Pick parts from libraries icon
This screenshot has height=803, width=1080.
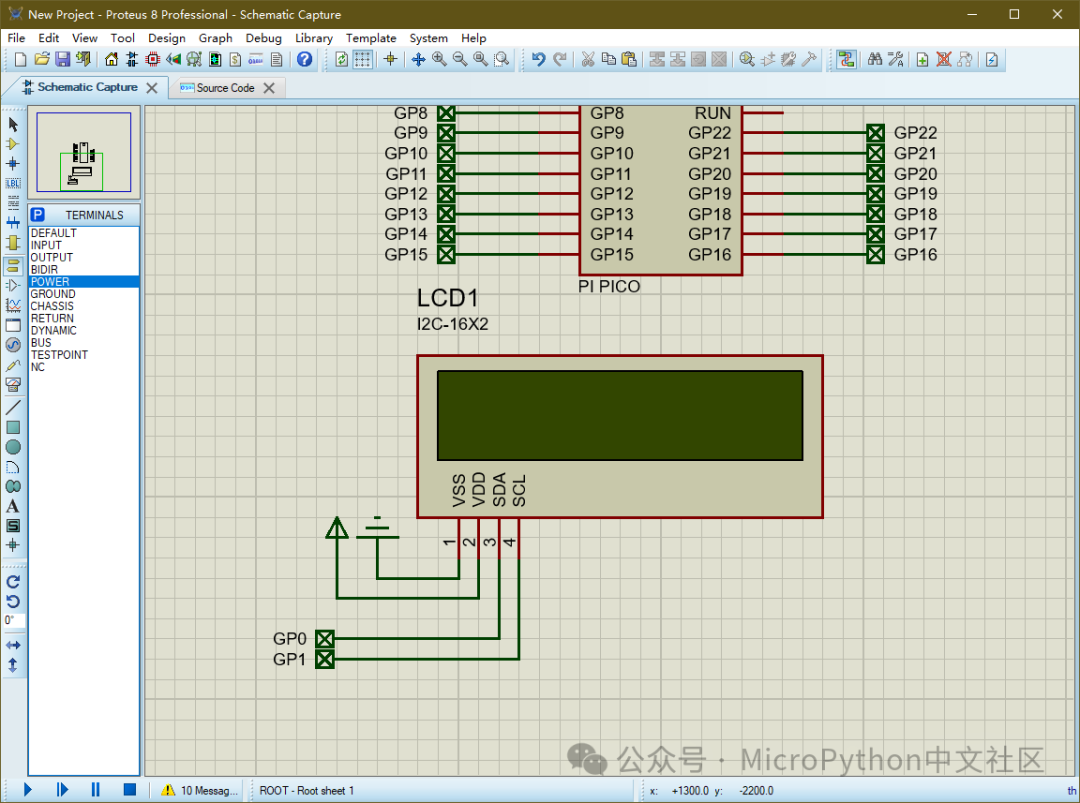pos(747,60)
